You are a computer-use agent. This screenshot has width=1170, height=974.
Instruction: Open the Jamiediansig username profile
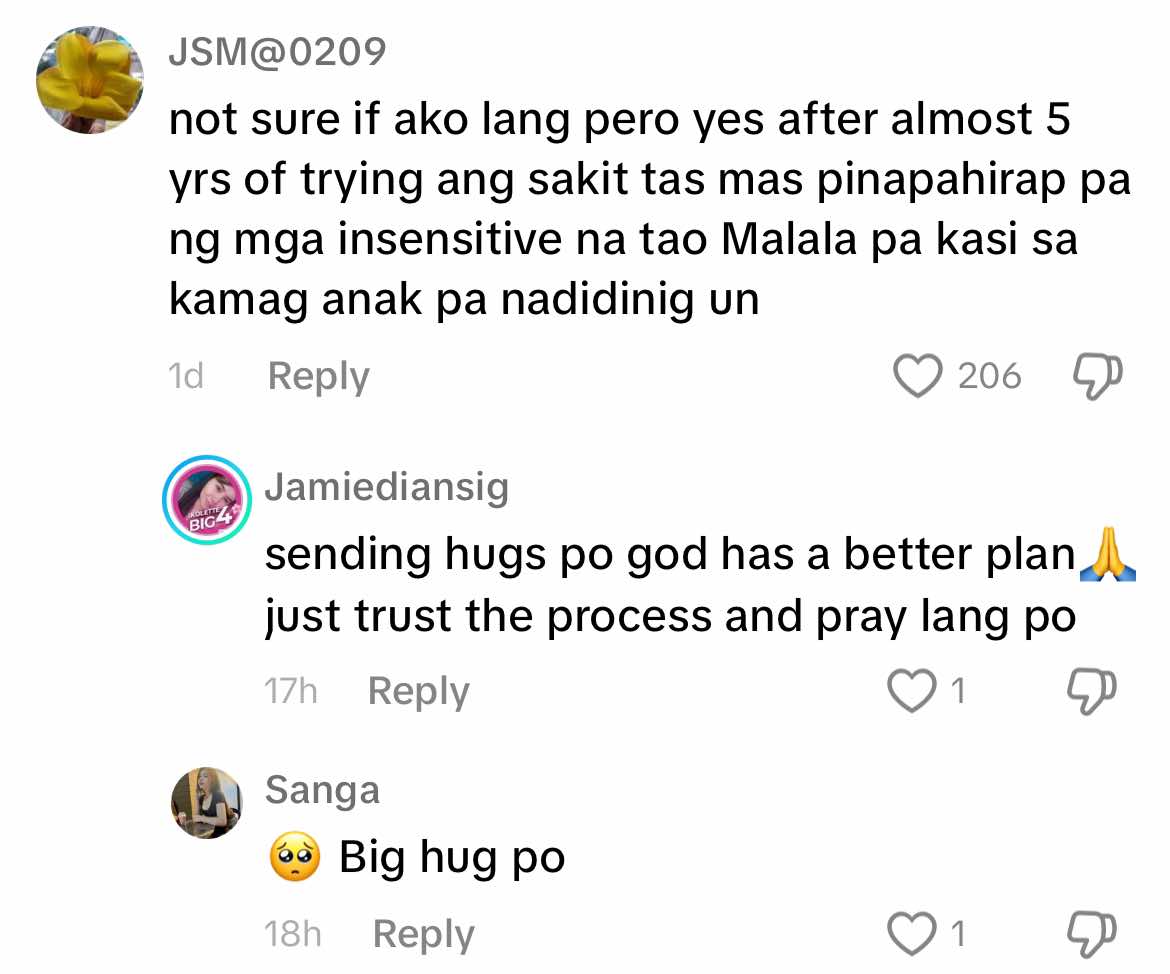pos(387,487)
